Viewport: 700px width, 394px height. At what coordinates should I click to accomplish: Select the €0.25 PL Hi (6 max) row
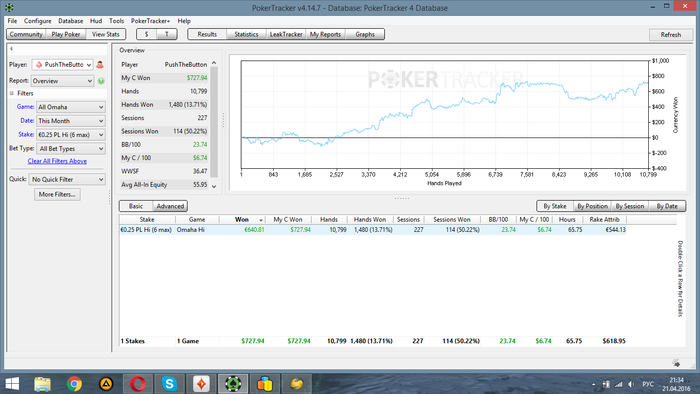click(373, 230)
